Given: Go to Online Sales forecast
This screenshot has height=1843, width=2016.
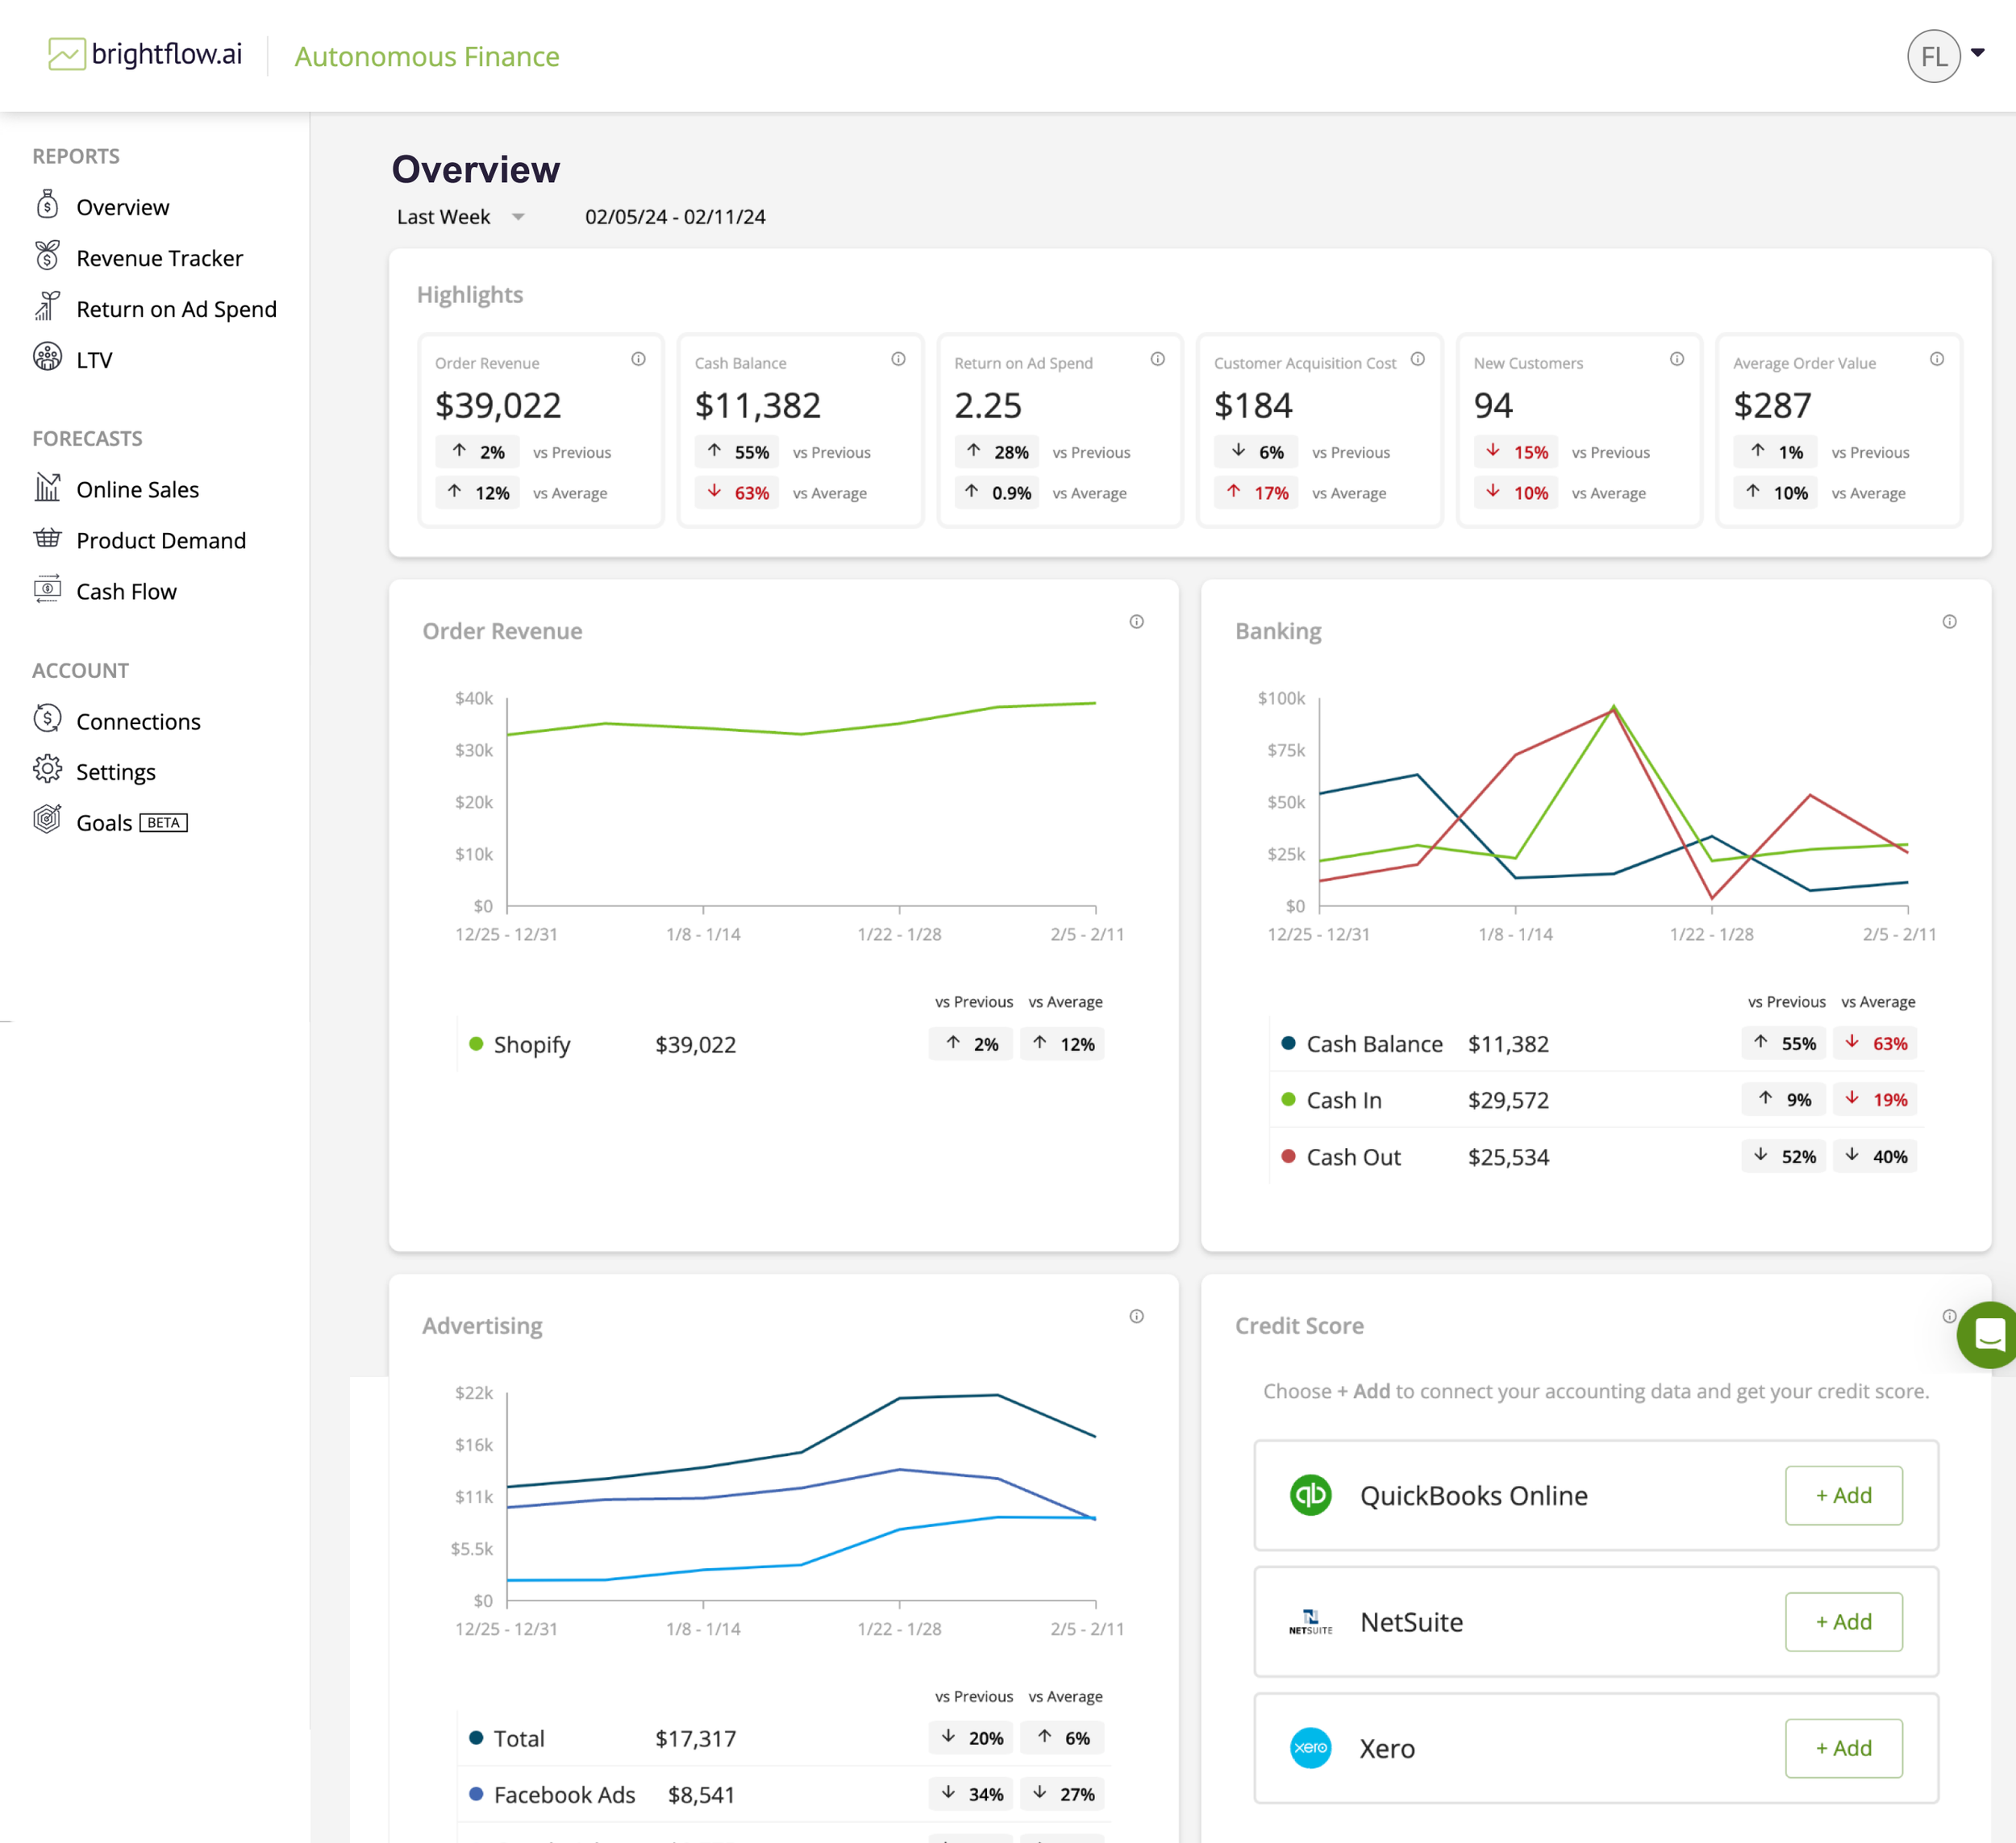Looking at the screenshot, I should point(137,489).
